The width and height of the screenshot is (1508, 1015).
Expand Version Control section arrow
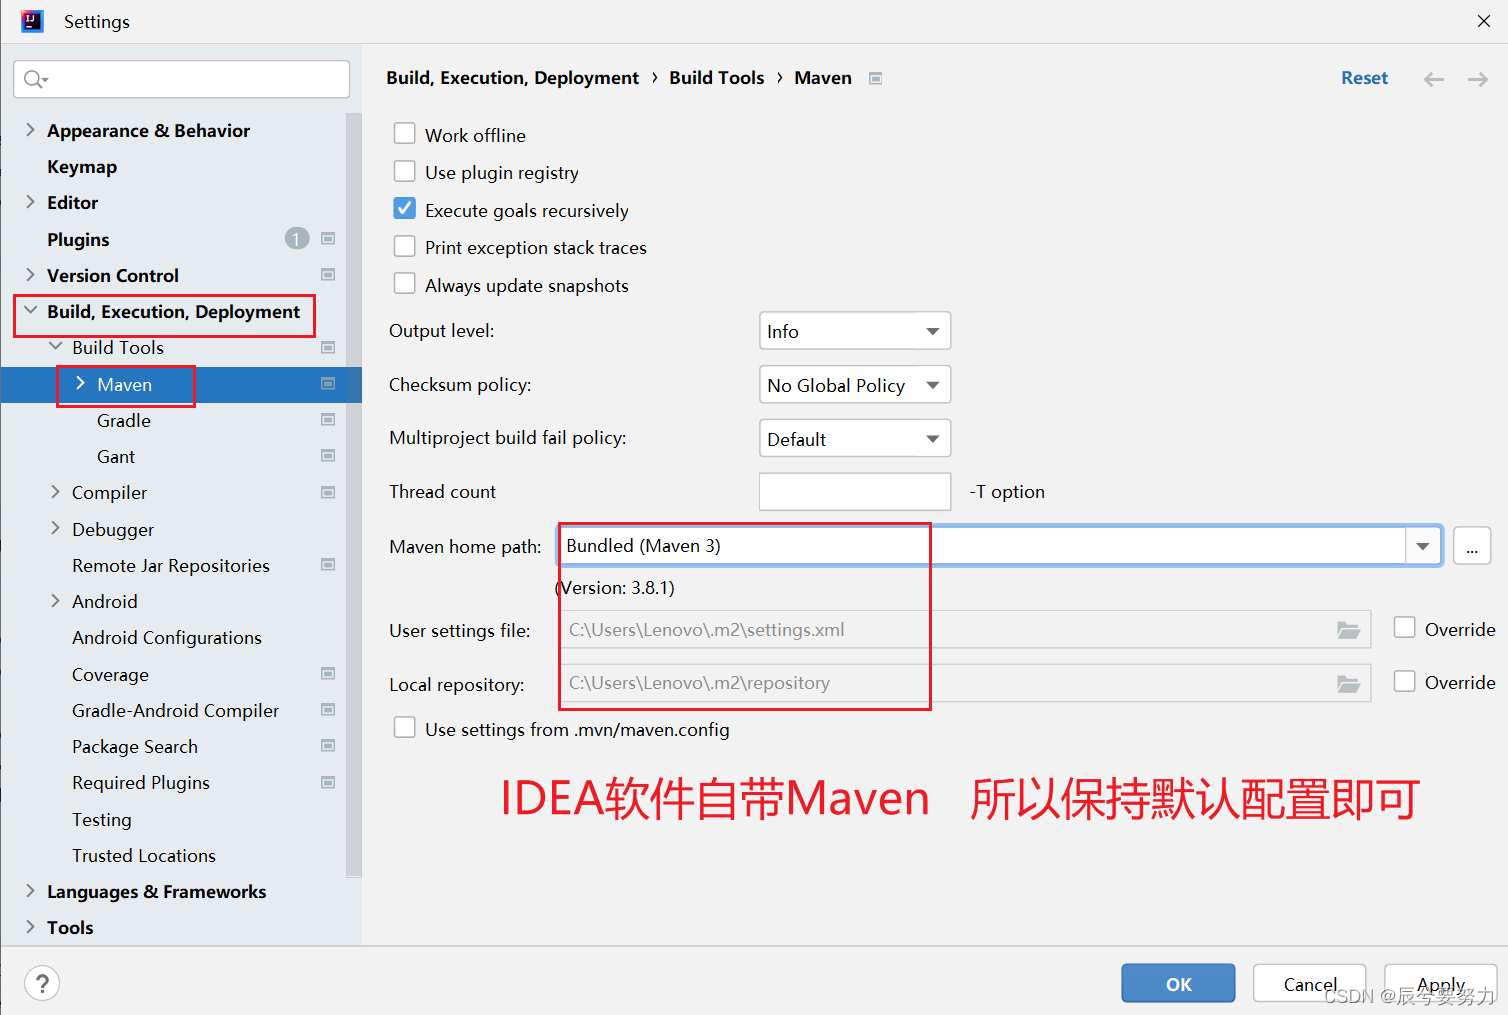click(x=30, y=275)
